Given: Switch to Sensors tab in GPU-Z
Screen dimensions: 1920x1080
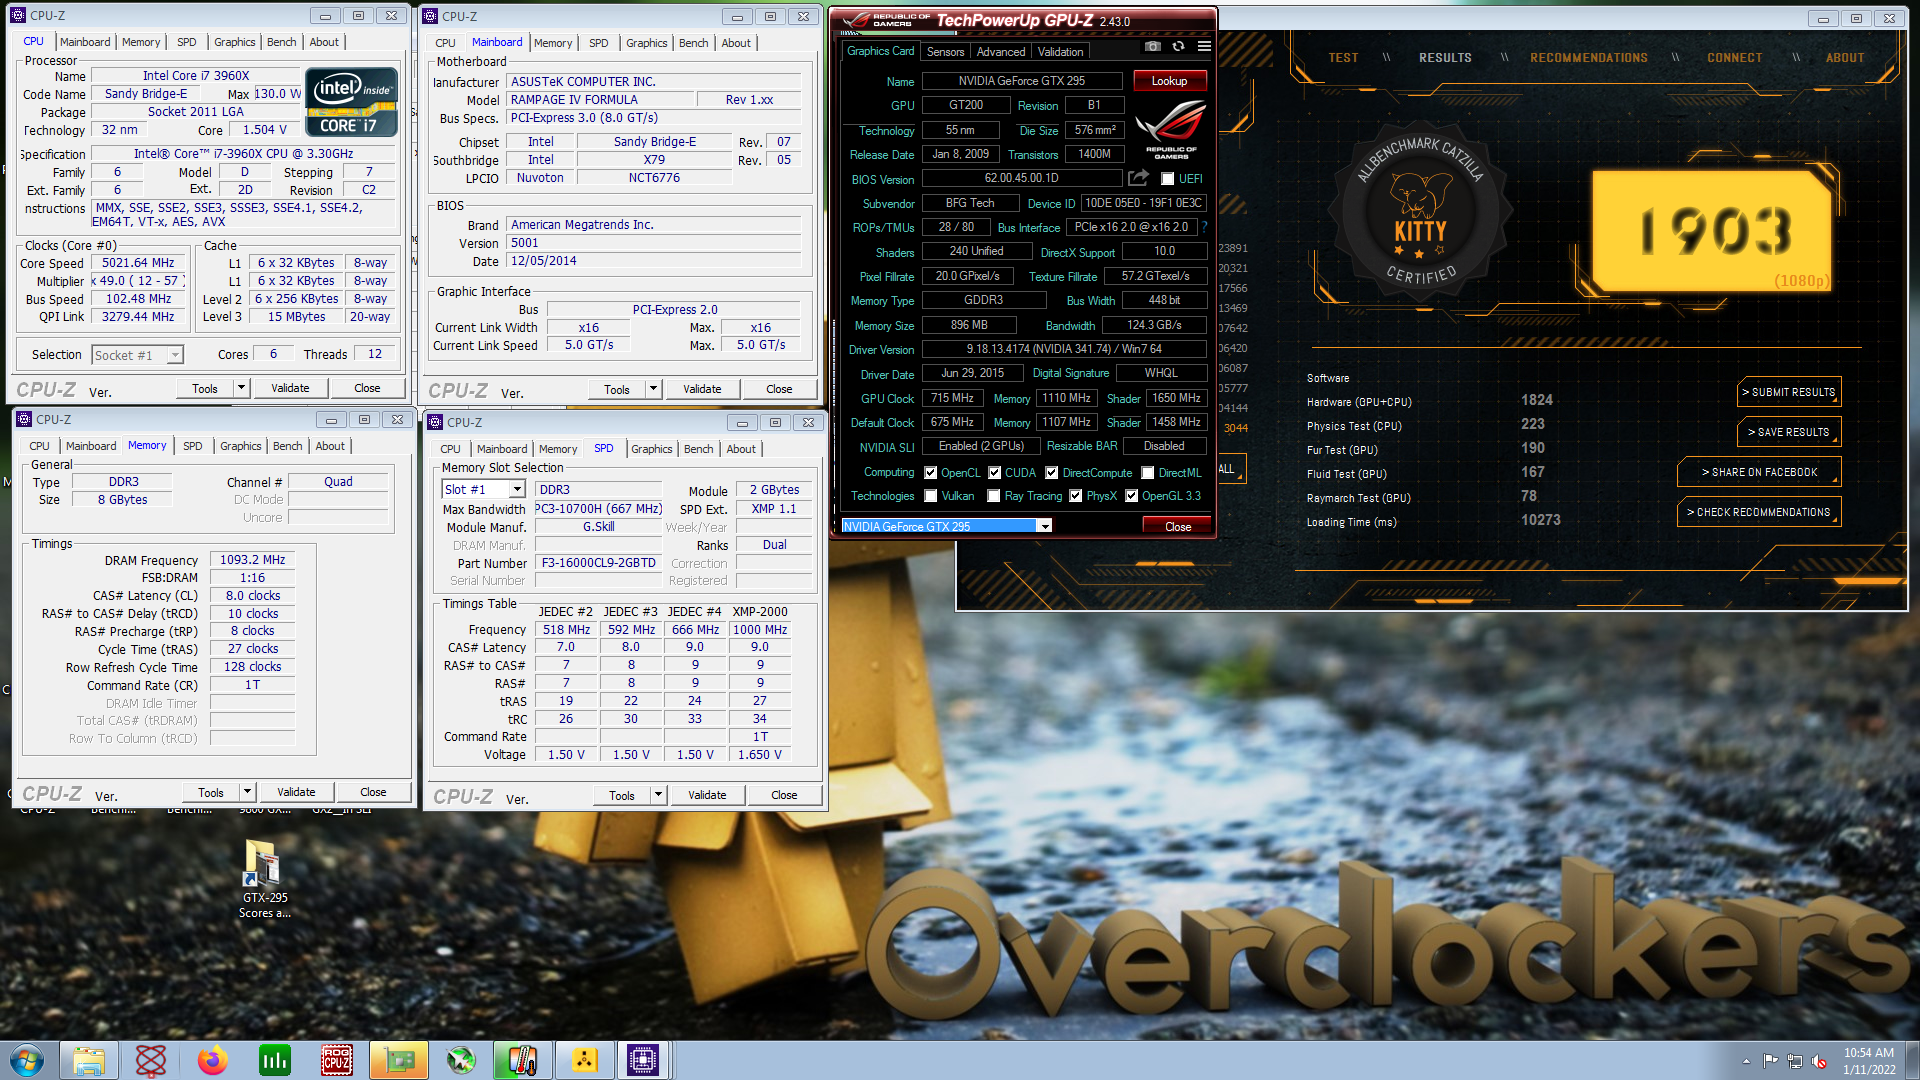Looking at the screenshot, I should pyautogui.click(x=945, y=52).
